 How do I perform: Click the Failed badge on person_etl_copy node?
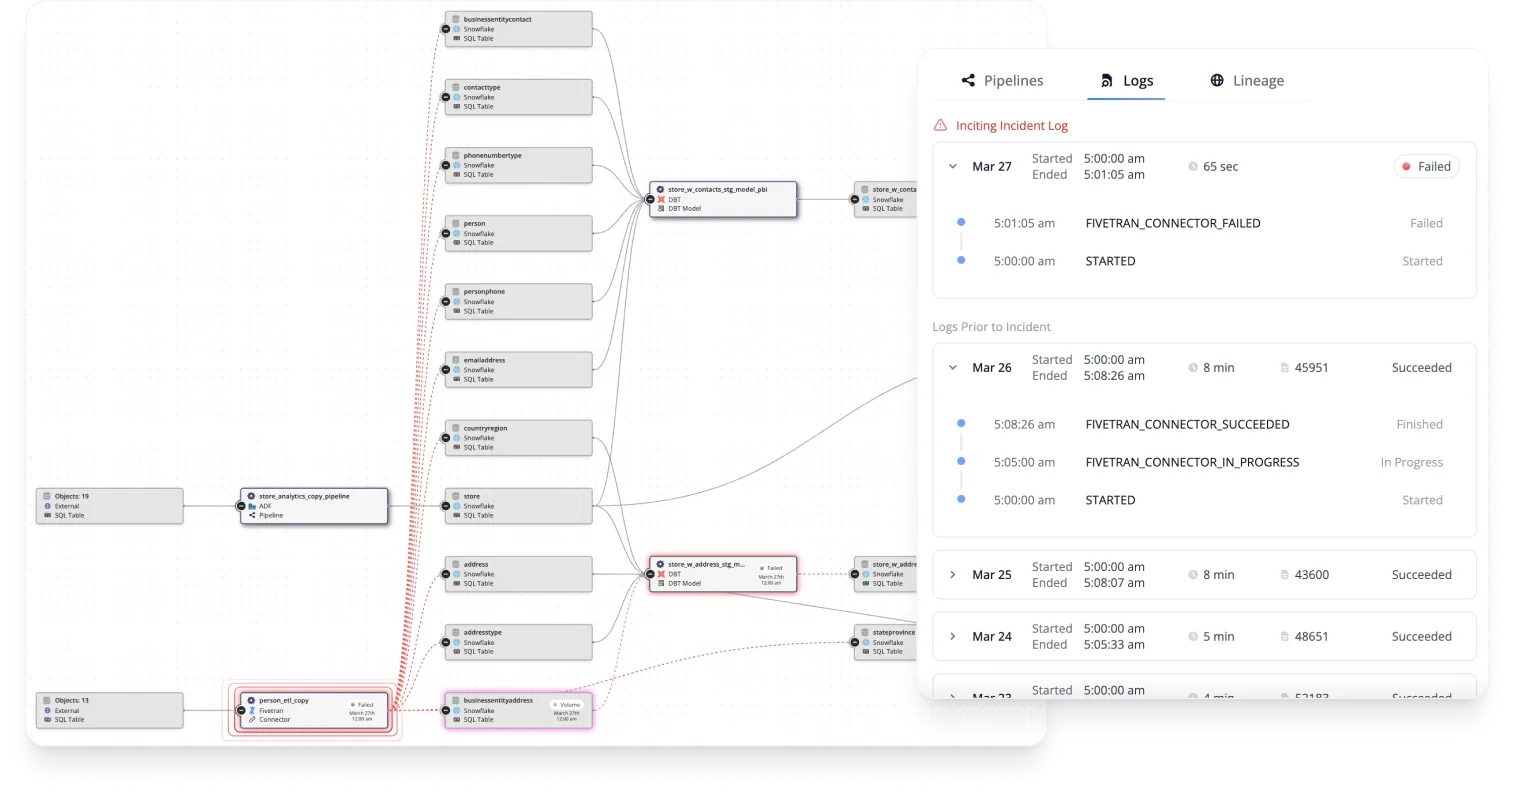[362, 705]
